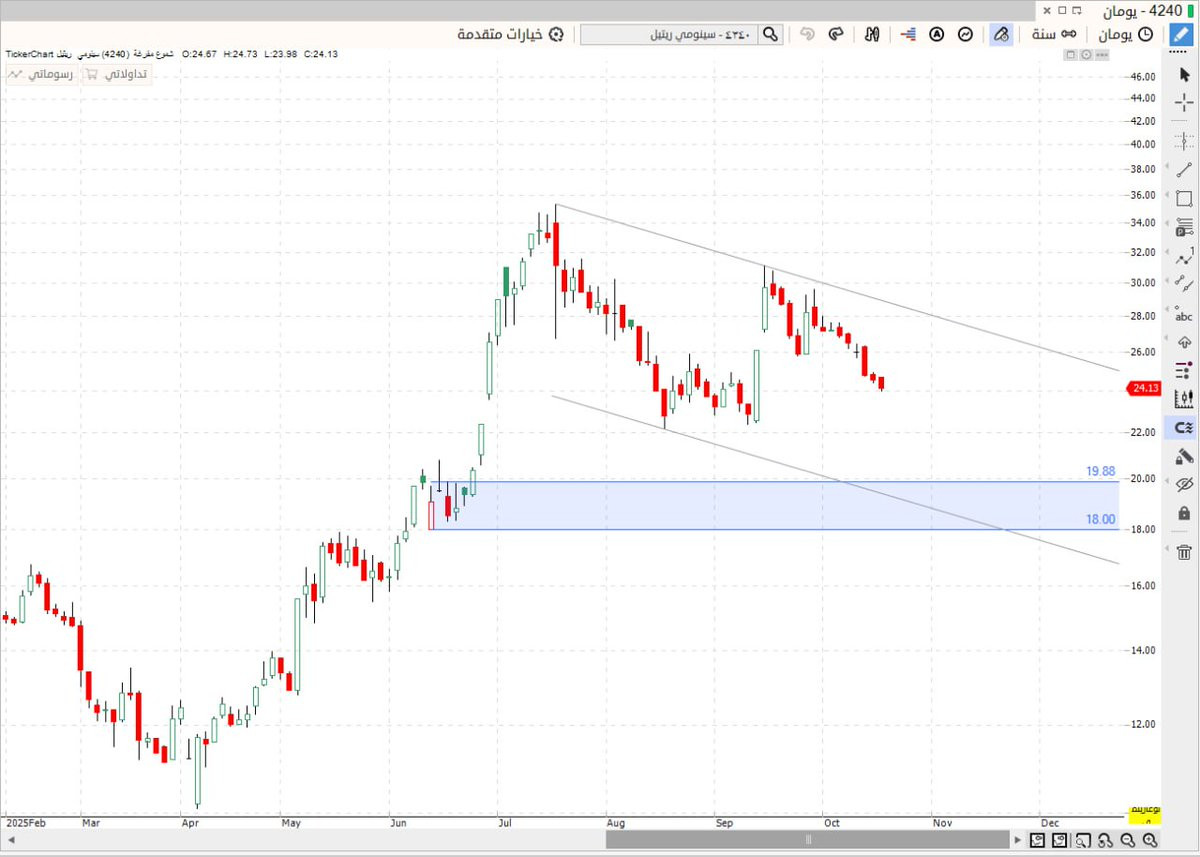
Task: Click the undo arrow in toolbar
Action: pyautogui.click(x=808, y=34)
